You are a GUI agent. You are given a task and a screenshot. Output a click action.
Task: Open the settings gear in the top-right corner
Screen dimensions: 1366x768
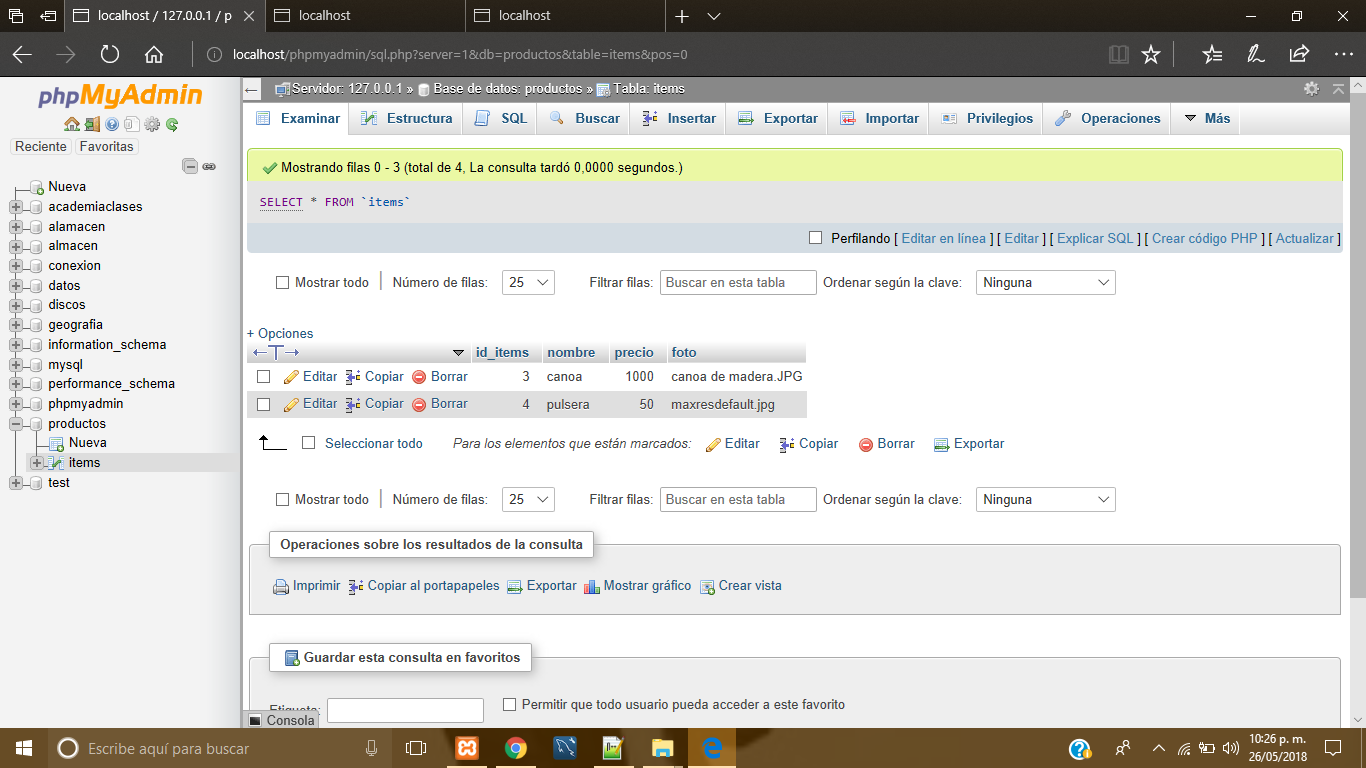tap(1311, 89)
